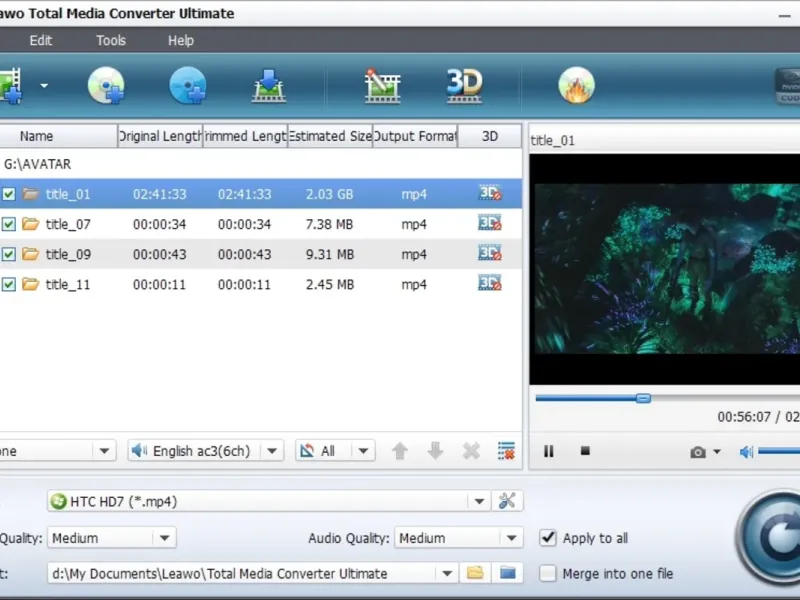
Task: Open the output path dropdown
Action: [447, 573]
